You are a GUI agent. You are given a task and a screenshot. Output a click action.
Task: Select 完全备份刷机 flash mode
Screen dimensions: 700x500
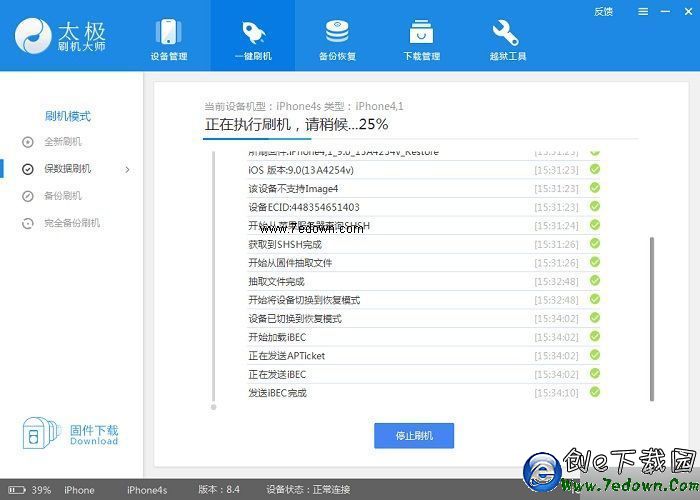pyautogui.click(x=72, y=223)
